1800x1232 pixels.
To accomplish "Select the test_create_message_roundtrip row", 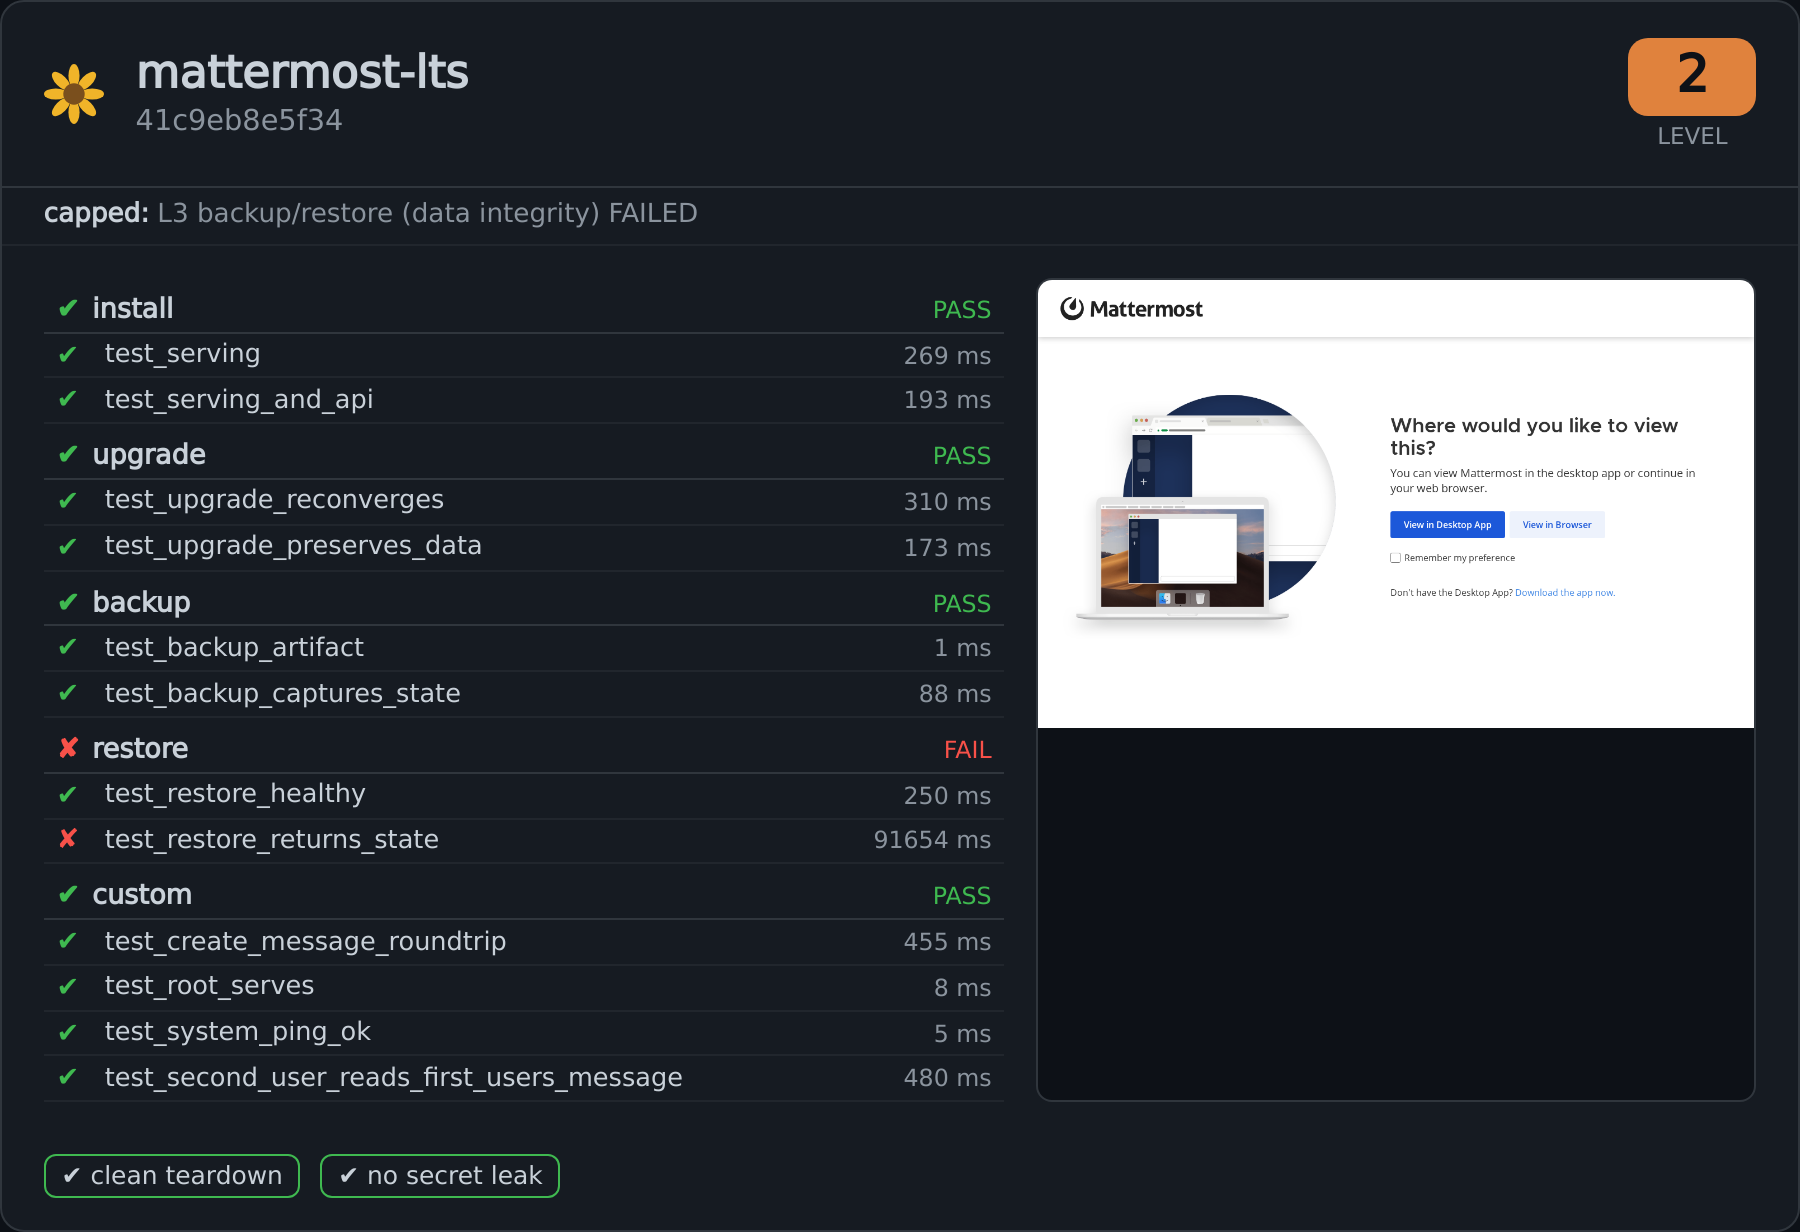I will coord(524,942).
